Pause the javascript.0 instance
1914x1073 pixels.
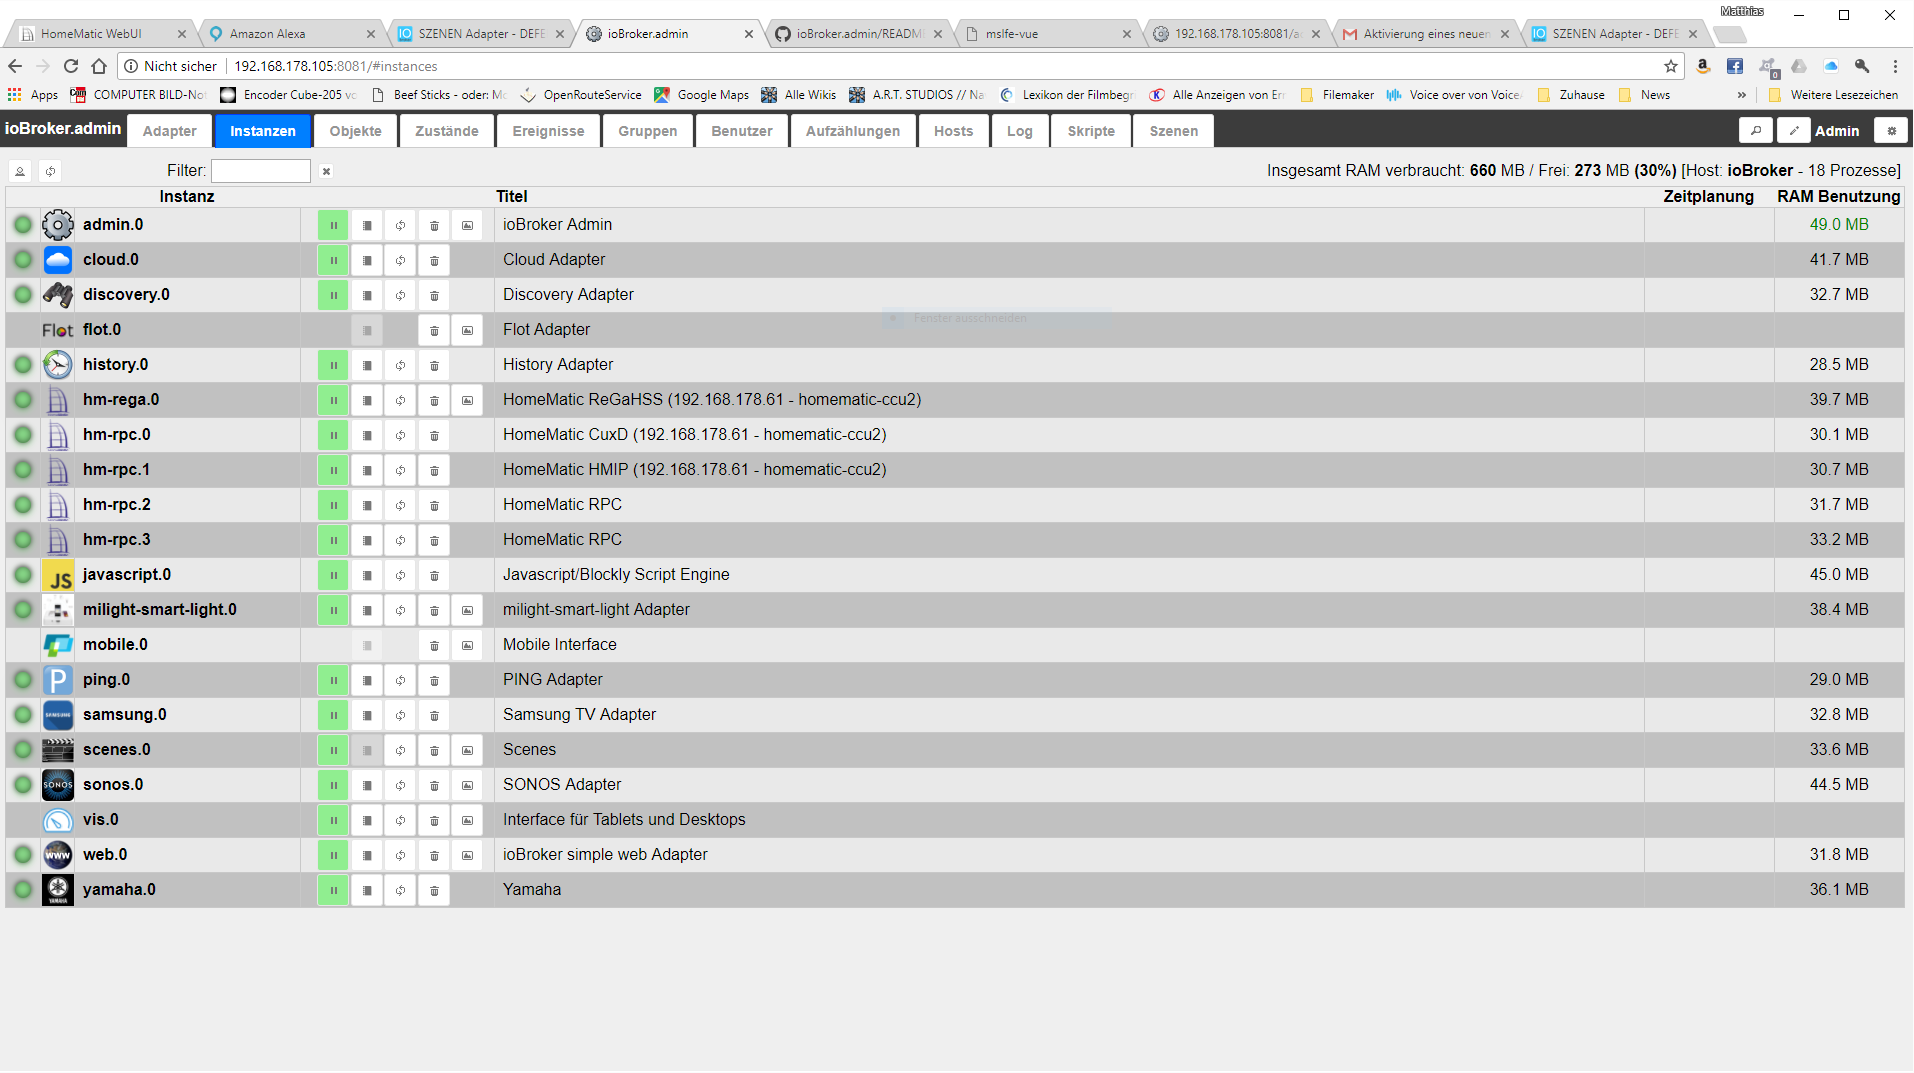coord(333,575)
